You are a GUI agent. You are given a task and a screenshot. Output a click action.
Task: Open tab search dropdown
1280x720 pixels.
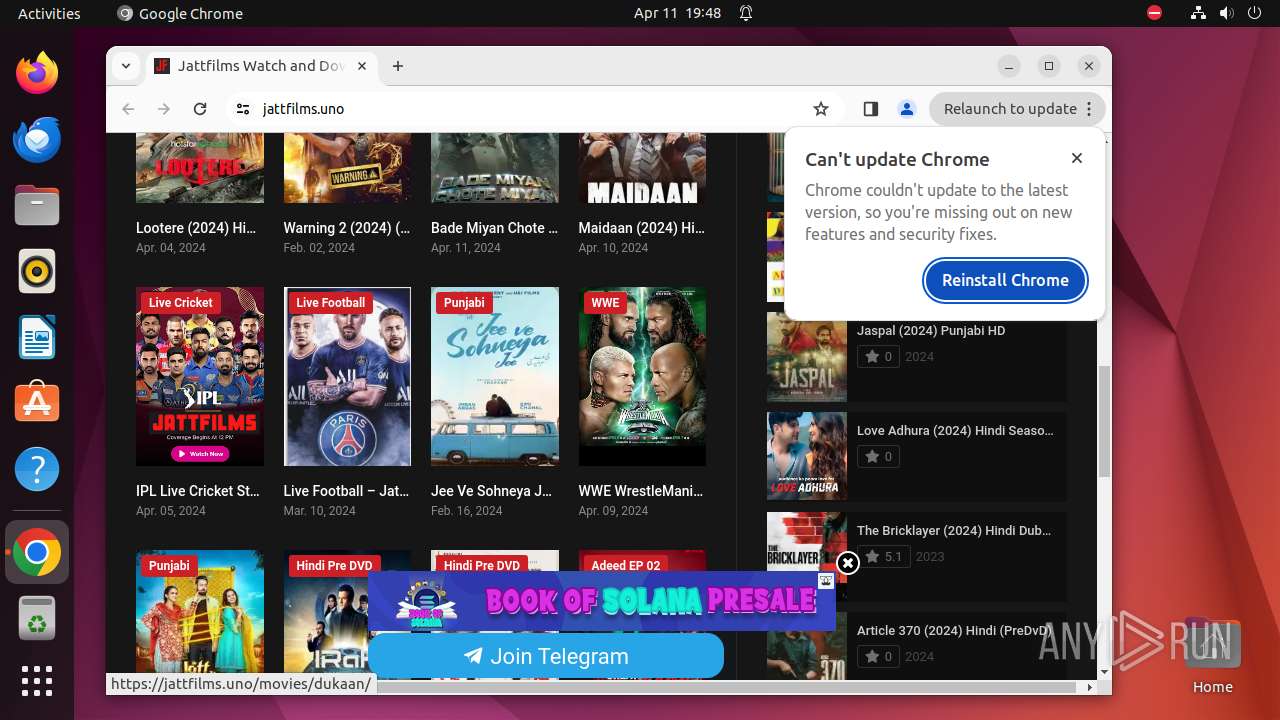[125, 66]
